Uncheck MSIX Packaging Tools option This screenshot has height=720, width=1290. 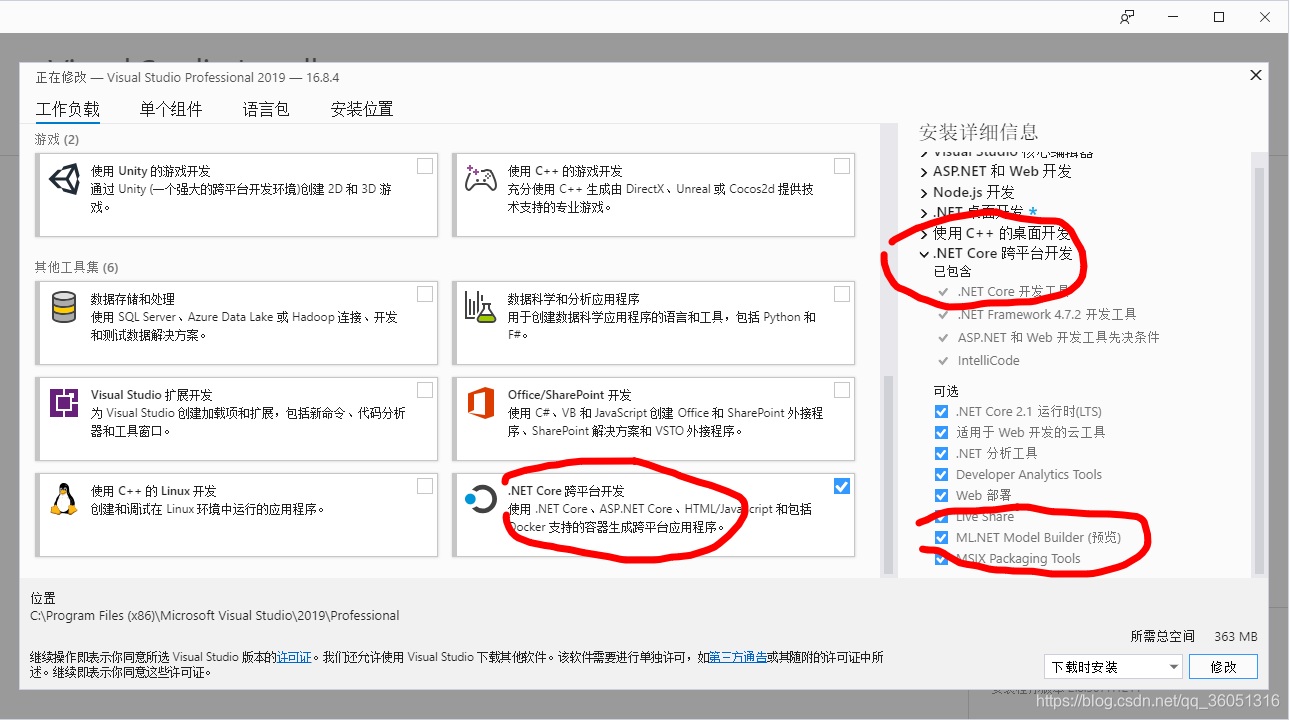click(x=941, y=559)
